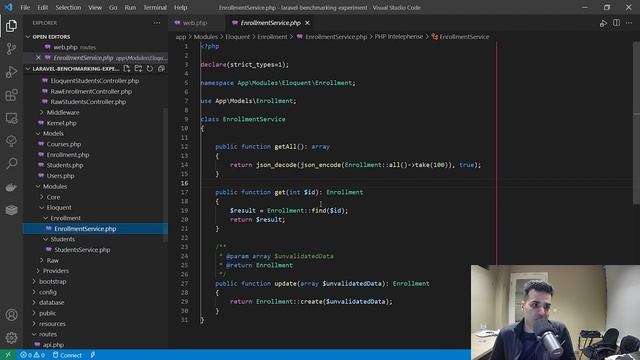The image size is (640, 360).
Task: Open the Help menu
Action: click(180, 7)
